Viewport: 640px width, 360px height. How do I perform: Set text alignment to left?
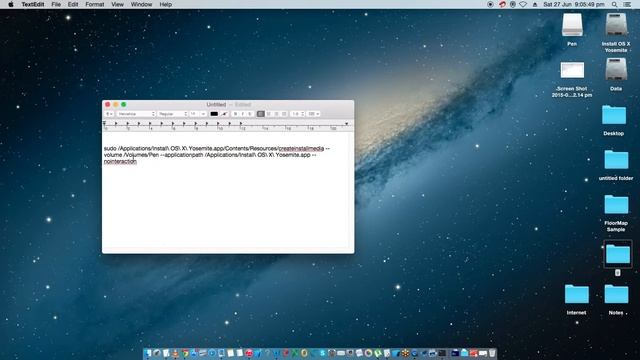(x=261, y=114)
